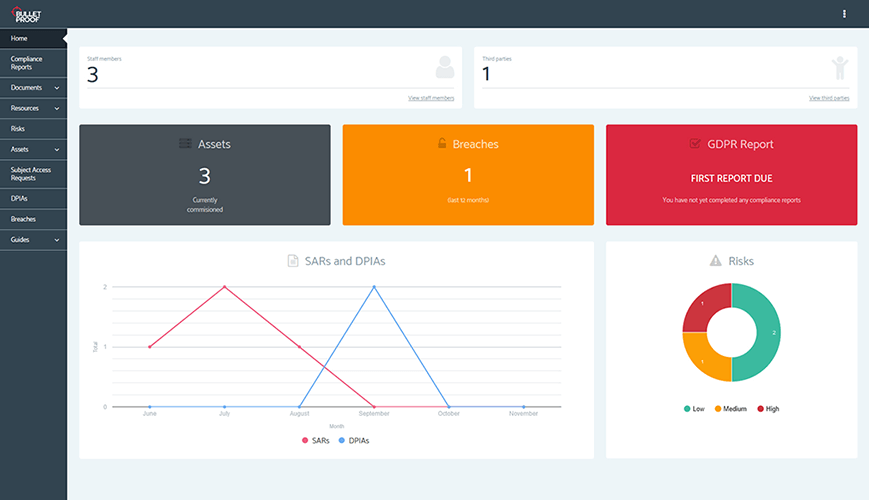Click the SARs July peak data point

[x=224, y=287]
